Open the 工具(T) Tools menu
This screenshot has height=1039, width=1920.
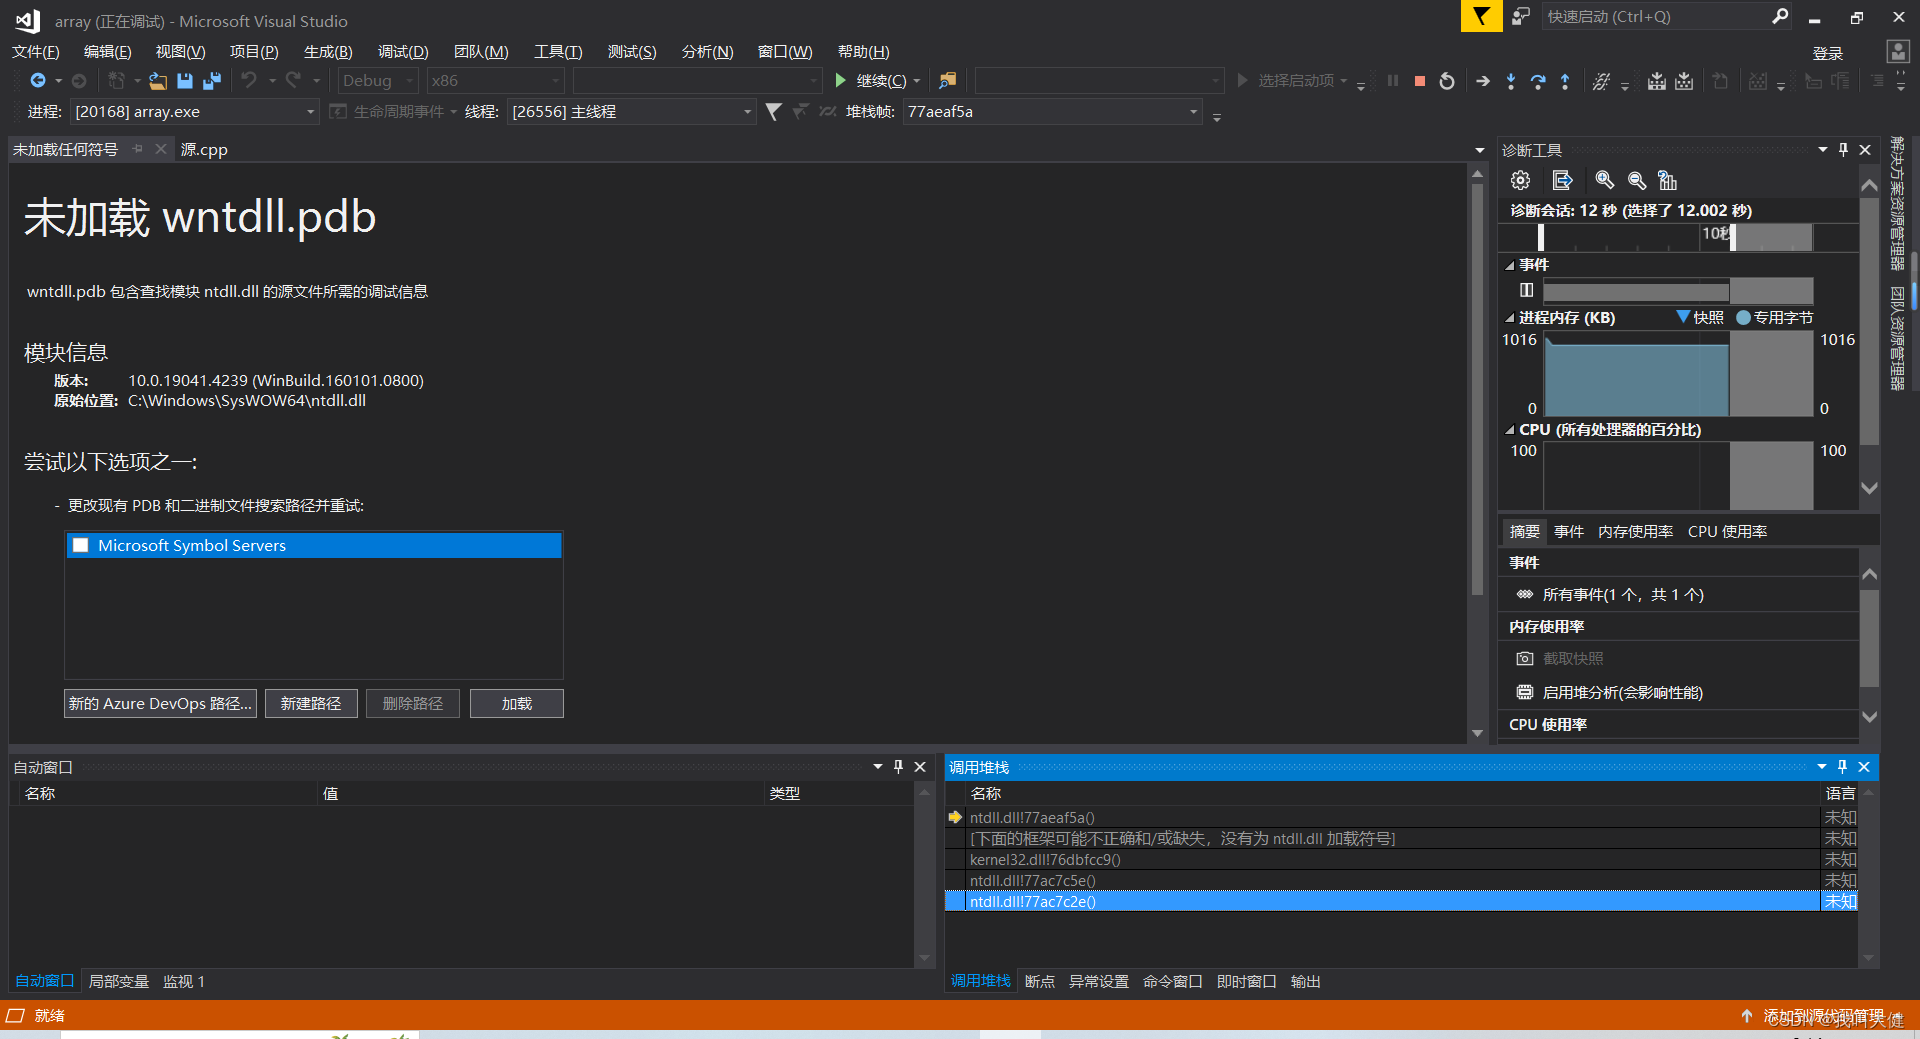click(558, 52)
